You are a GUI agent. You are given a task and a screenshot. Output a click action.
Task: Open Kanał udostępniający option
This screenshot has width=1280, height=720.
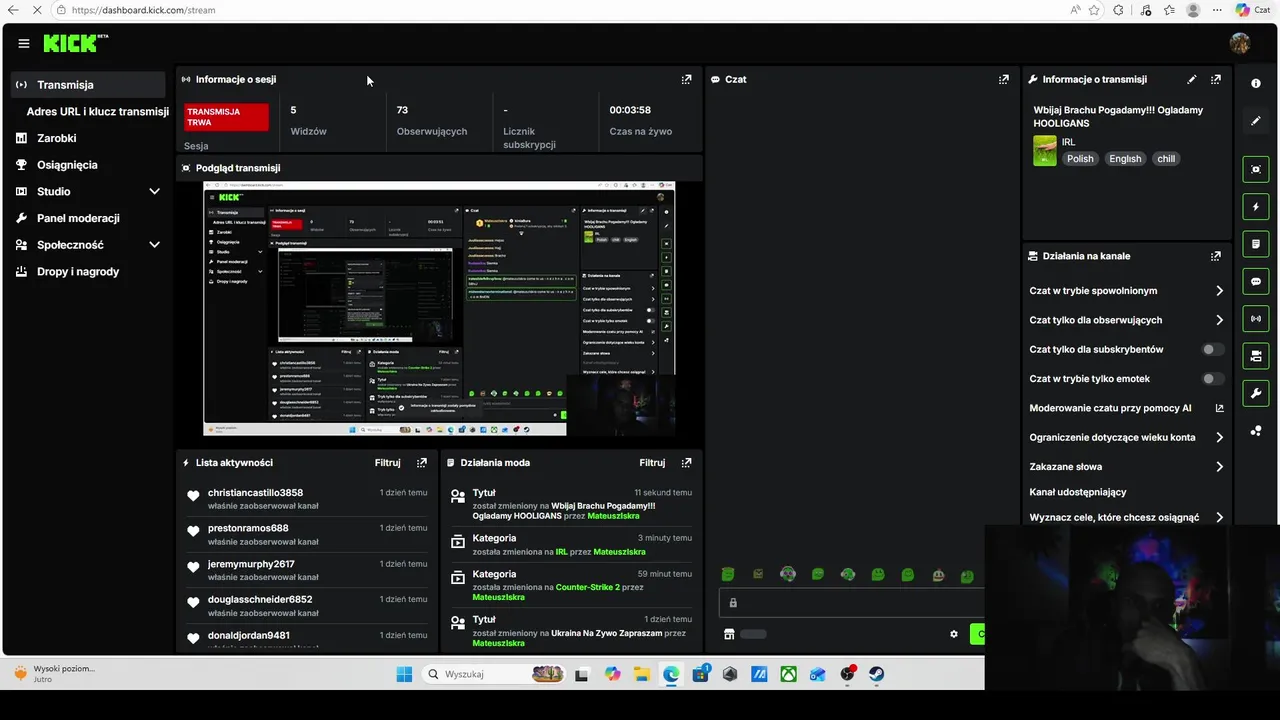pos(1078,492)
